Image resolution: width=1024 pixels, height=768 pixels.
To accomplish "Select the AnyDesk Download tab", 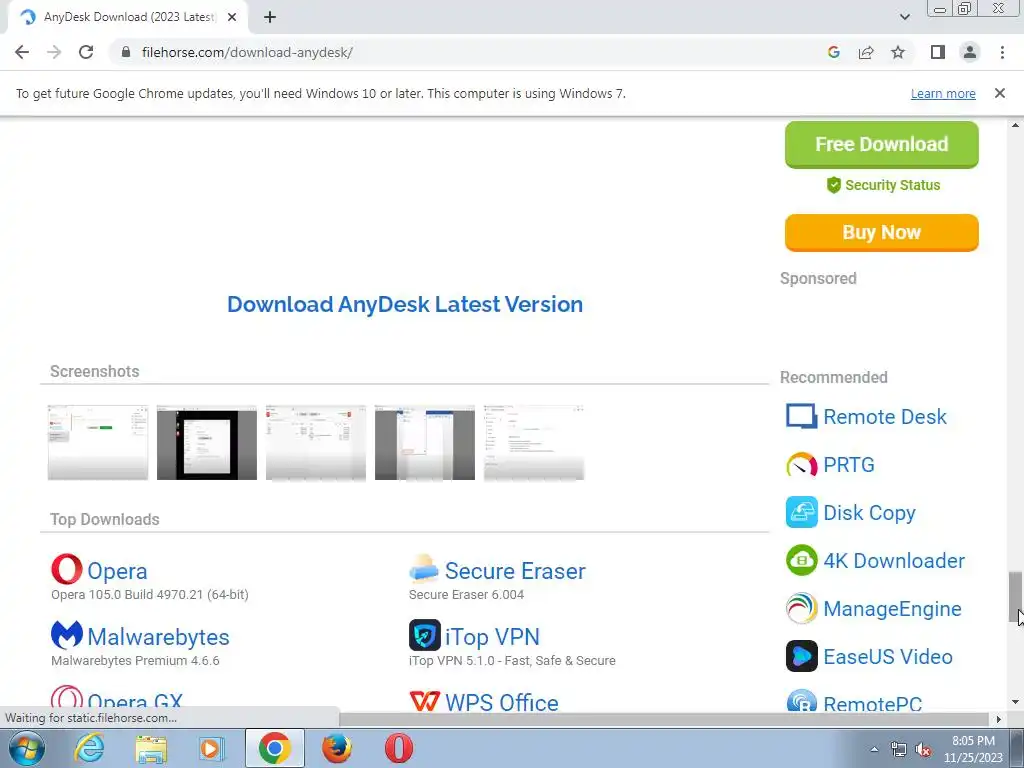I will 128,17.
